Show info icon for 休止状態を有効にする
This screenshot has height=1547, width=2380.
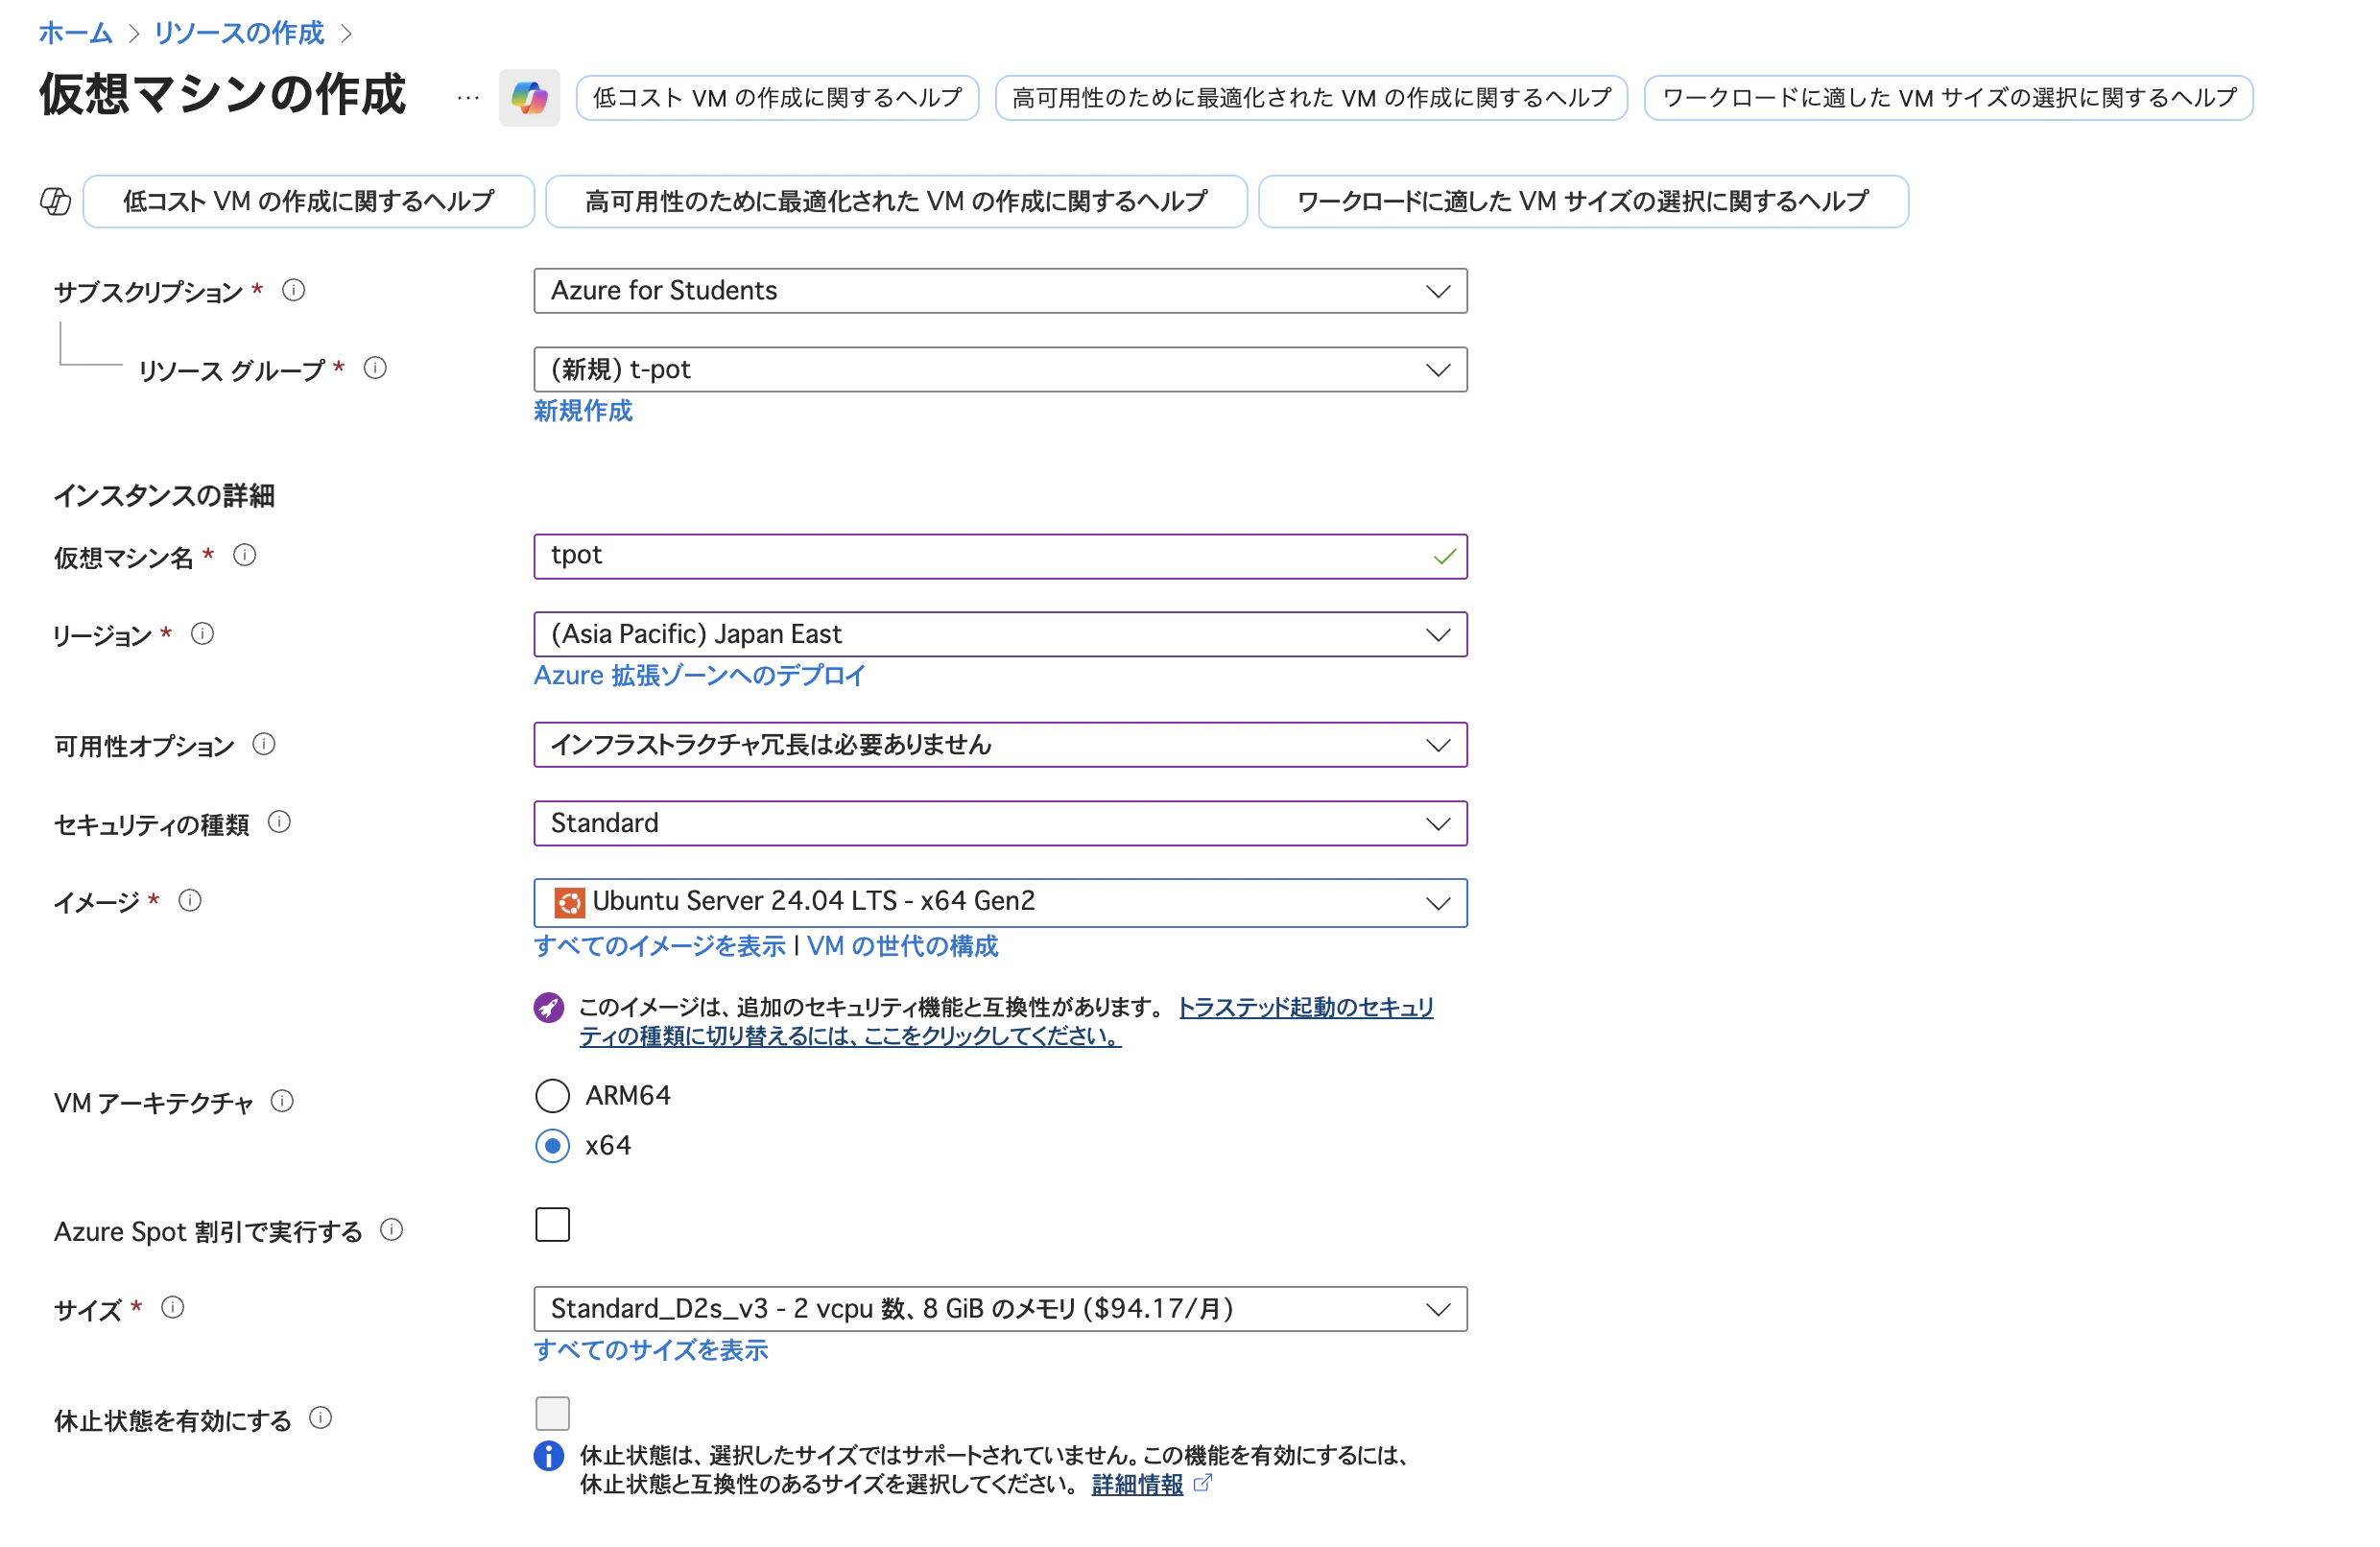tap(321, 1419)
